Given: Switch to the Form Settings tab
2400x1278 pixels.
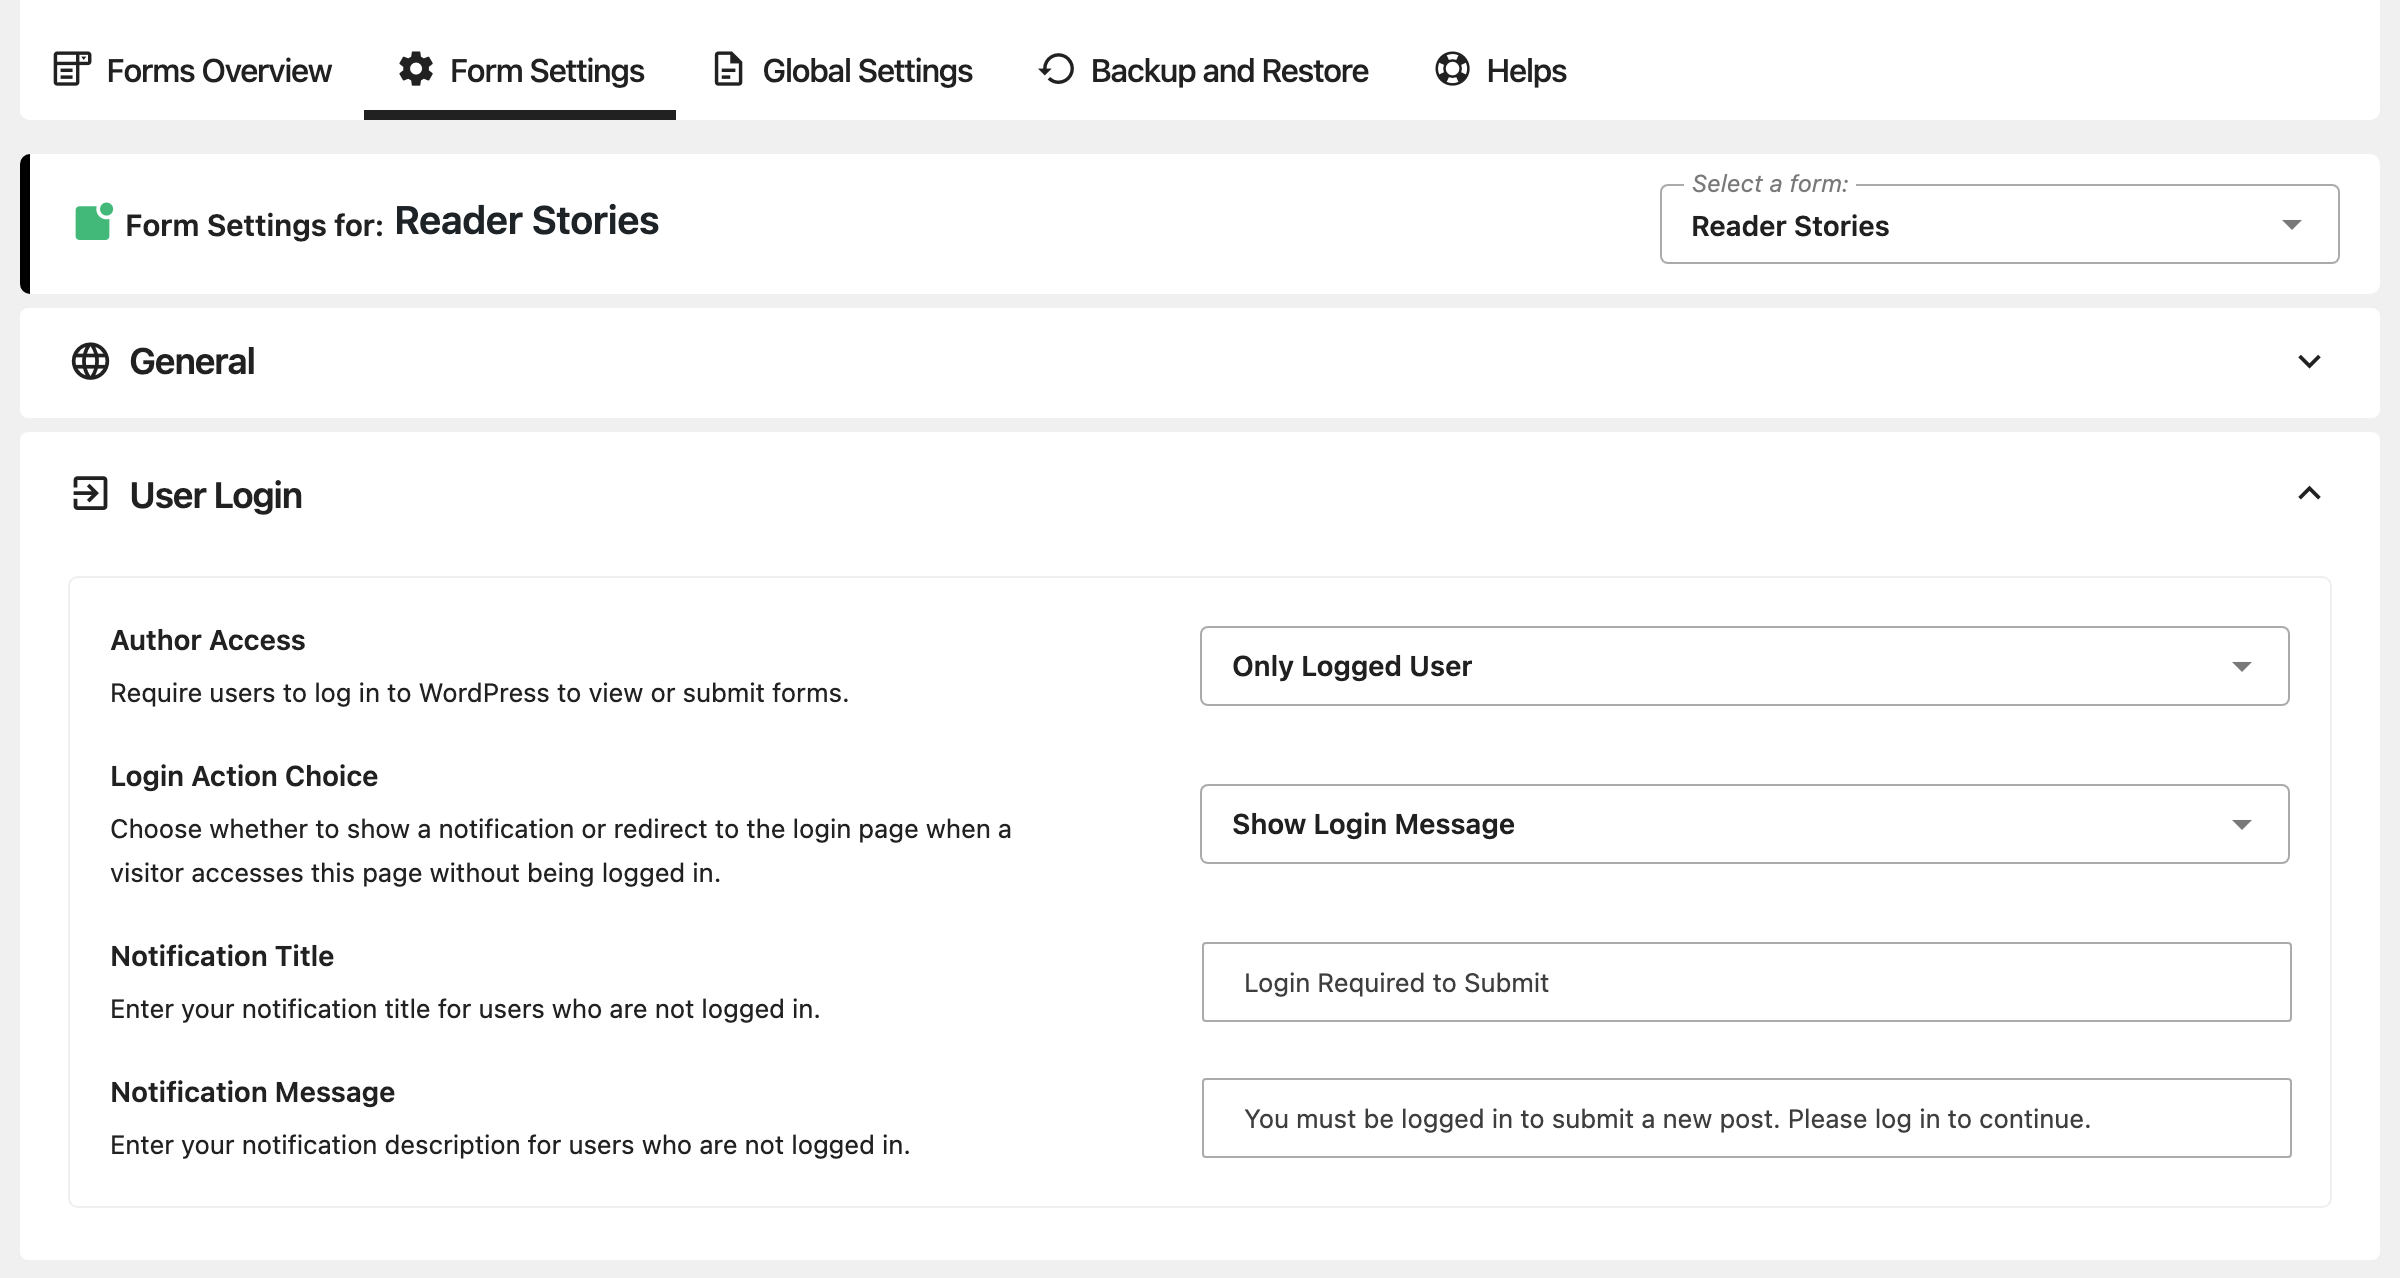Looking at the screenshot, I should click(x=520, y=70).
